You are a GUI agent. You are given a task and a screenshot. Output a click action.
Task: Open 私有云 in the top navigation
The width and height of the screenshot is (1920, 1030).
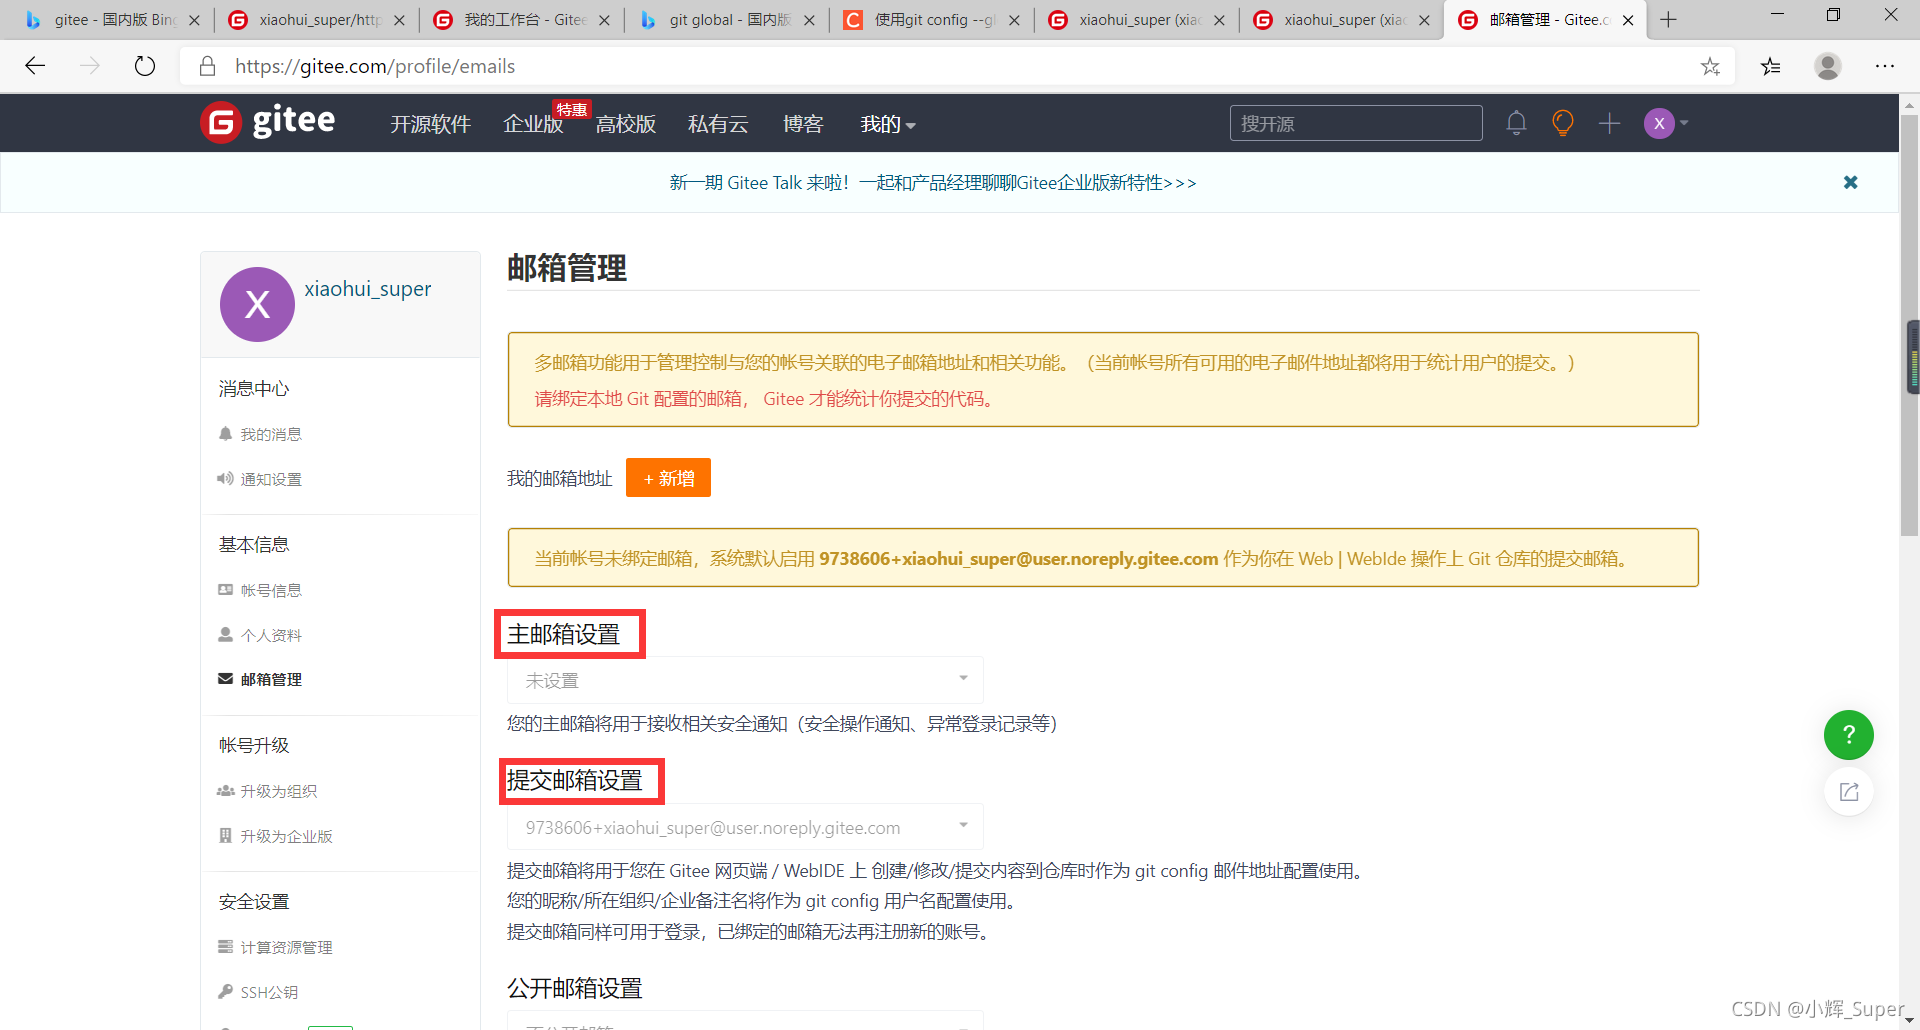[x=718, y=124]
